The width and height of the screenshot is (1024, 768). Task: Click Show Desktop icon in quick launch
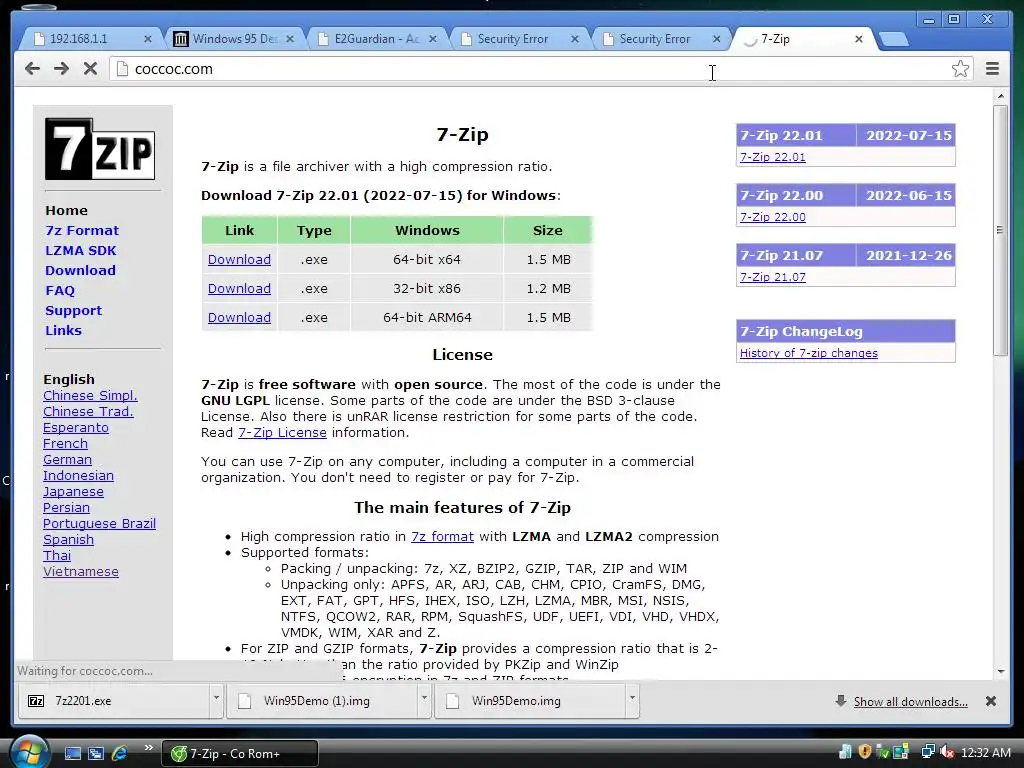pos(72,753)
